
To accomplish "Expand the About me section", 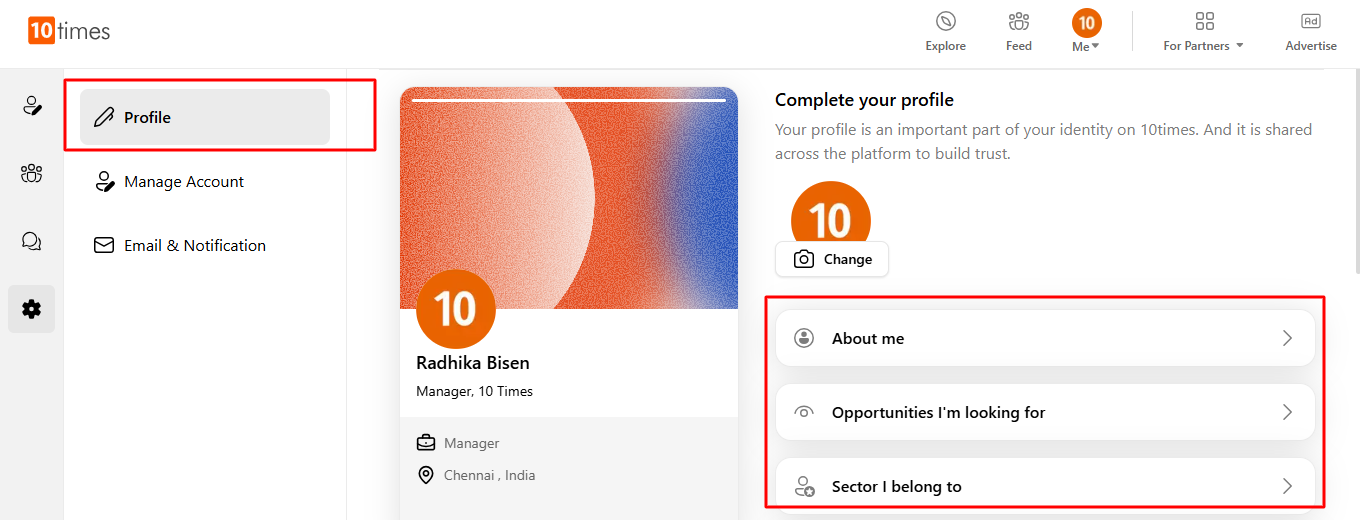I will coord(1045,339).
